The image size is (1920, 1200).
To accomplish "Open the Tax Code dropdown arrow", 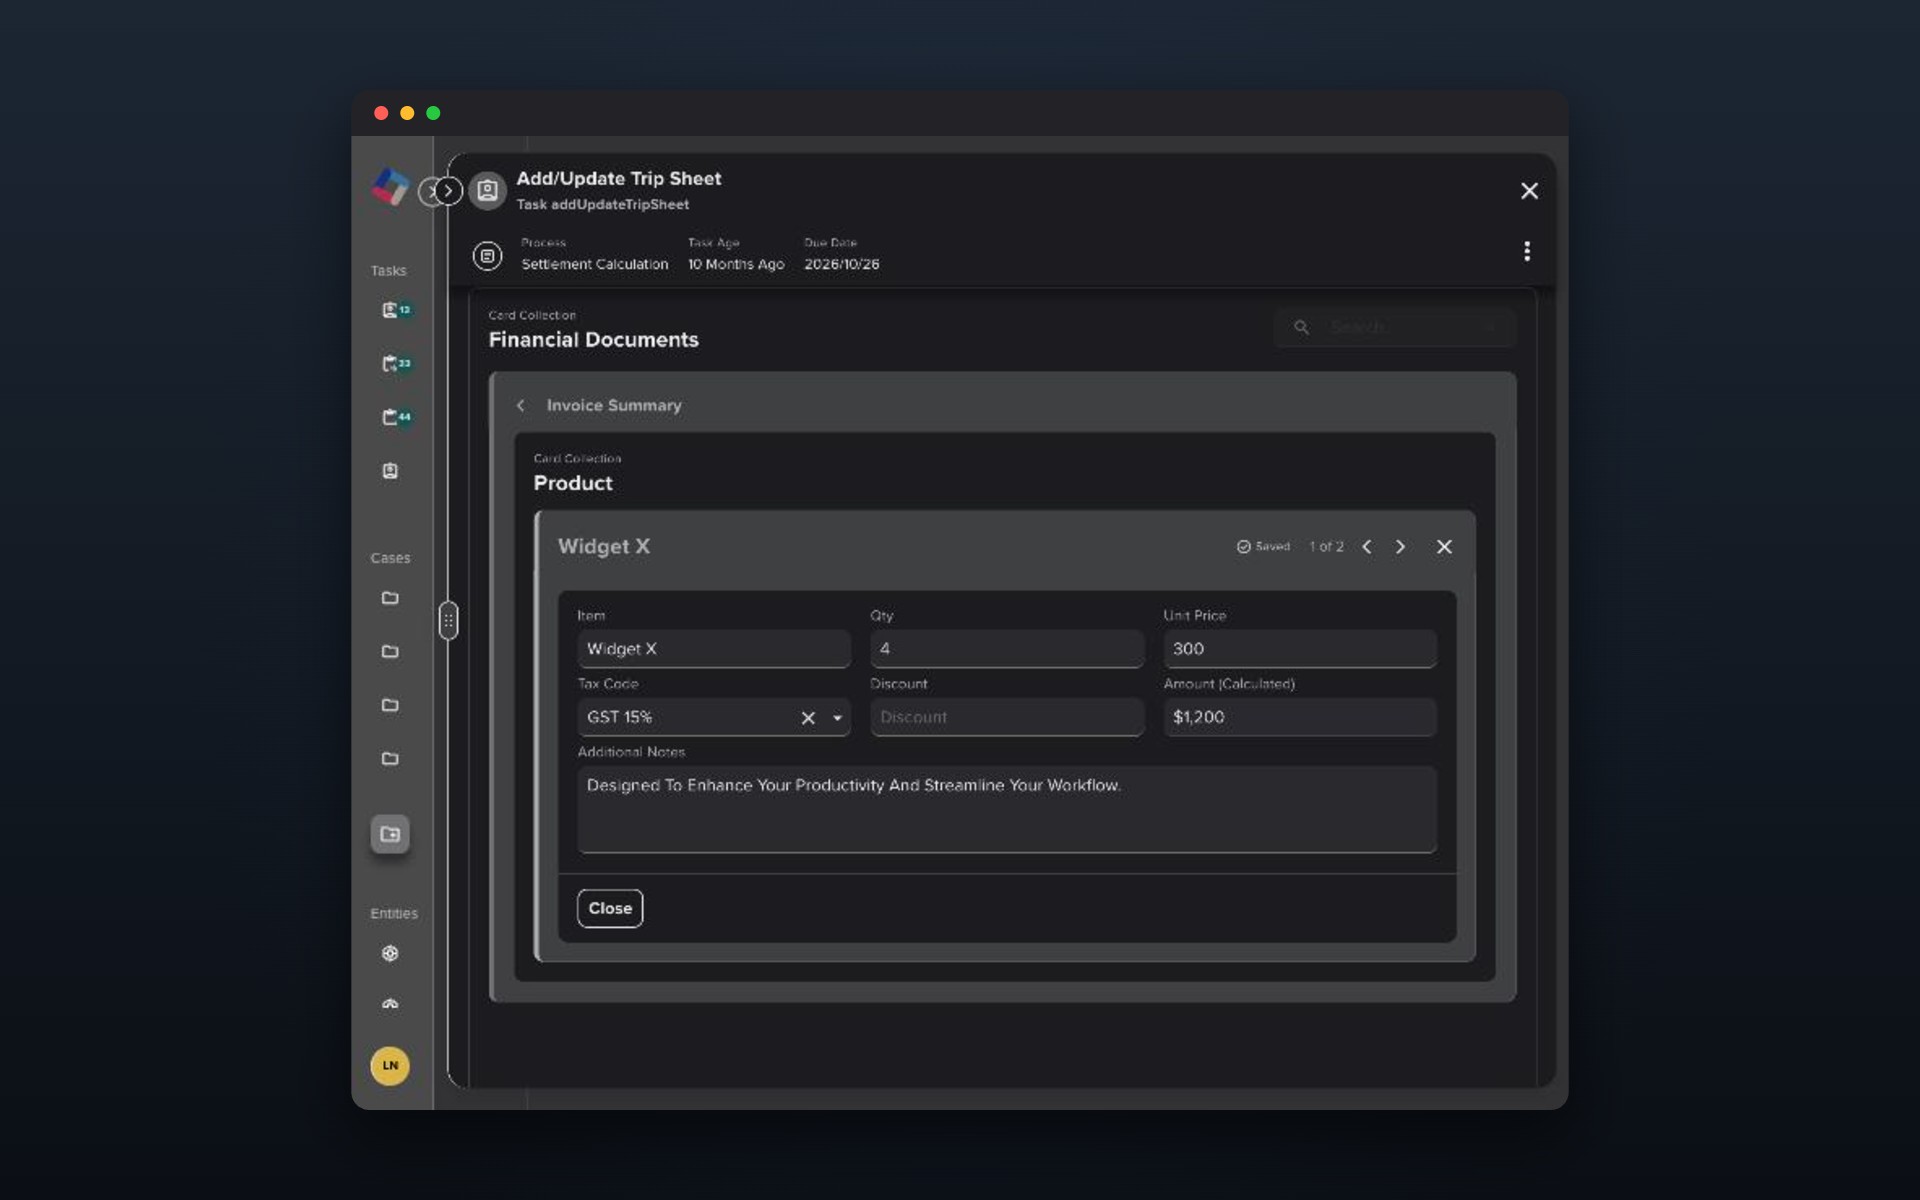I will point(837,718).
